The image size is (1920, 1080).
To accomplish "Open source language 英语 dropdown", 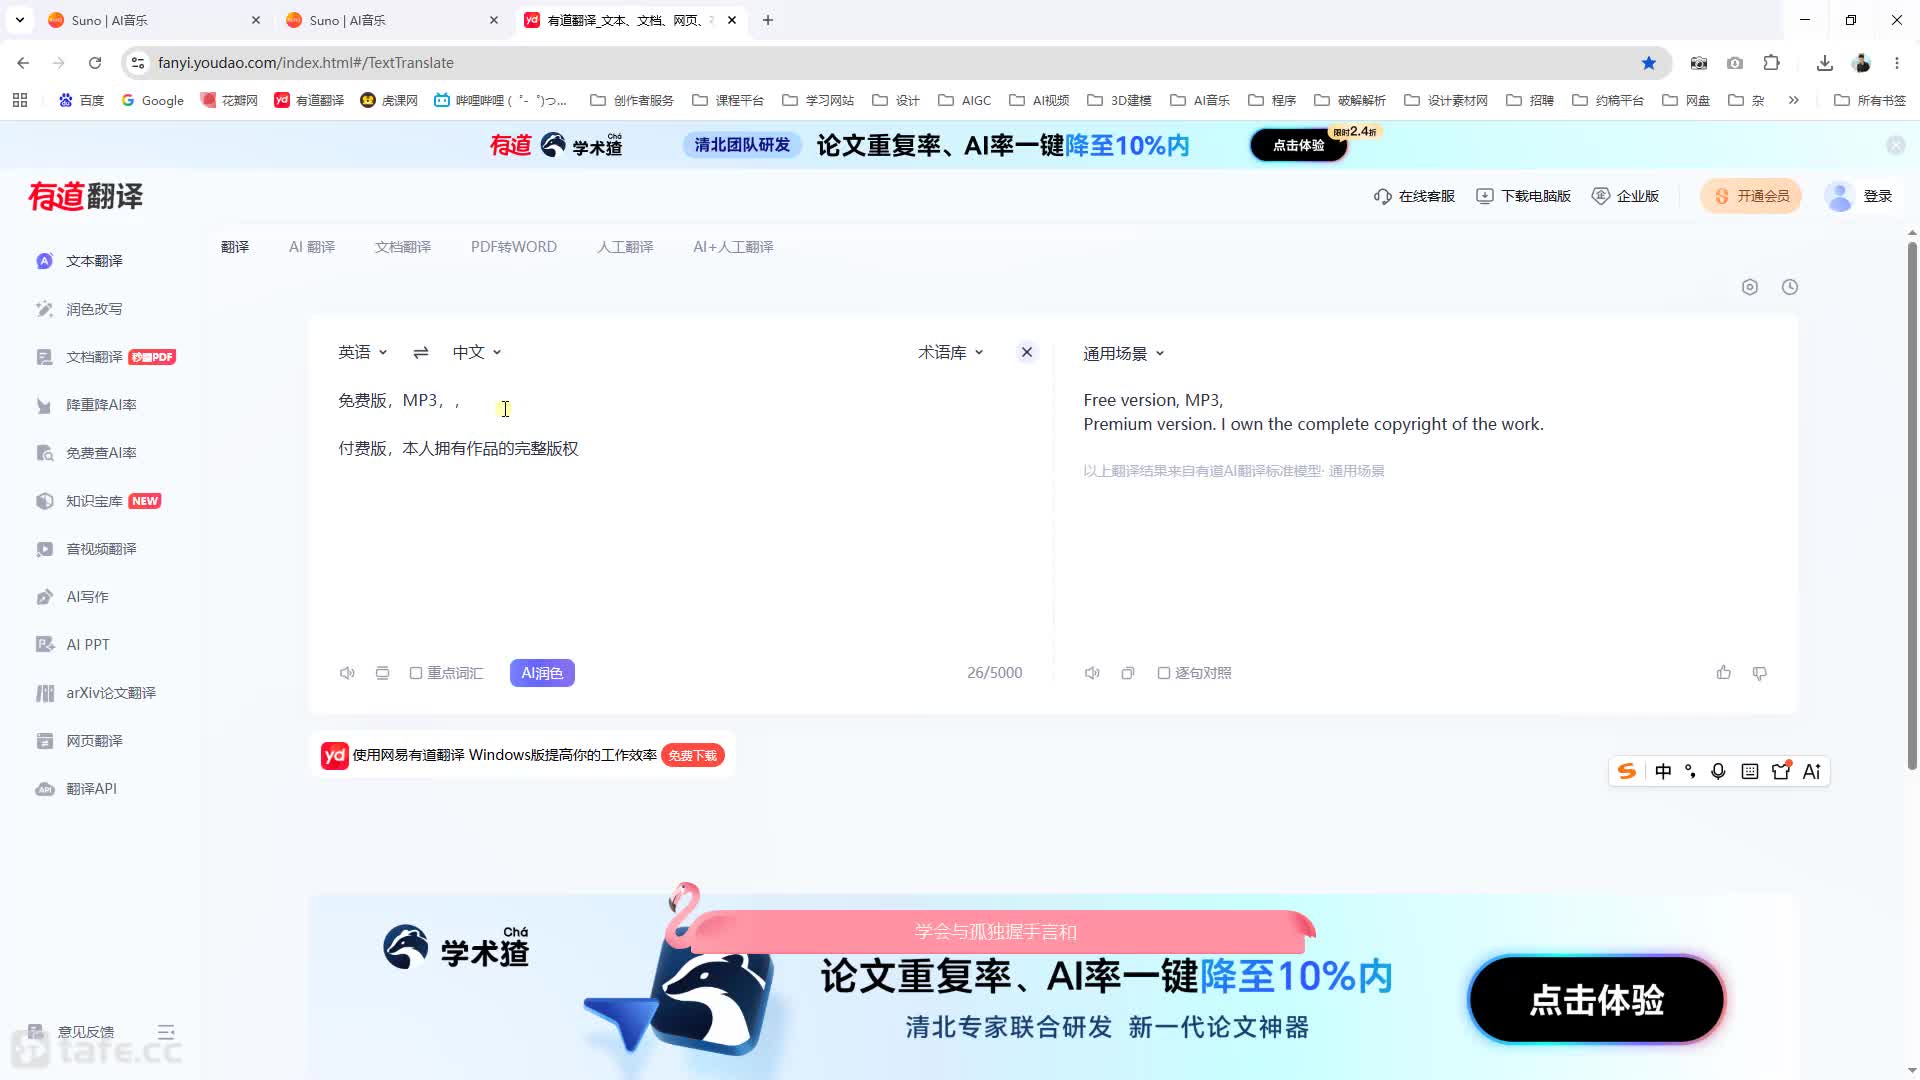I will 362,352.
